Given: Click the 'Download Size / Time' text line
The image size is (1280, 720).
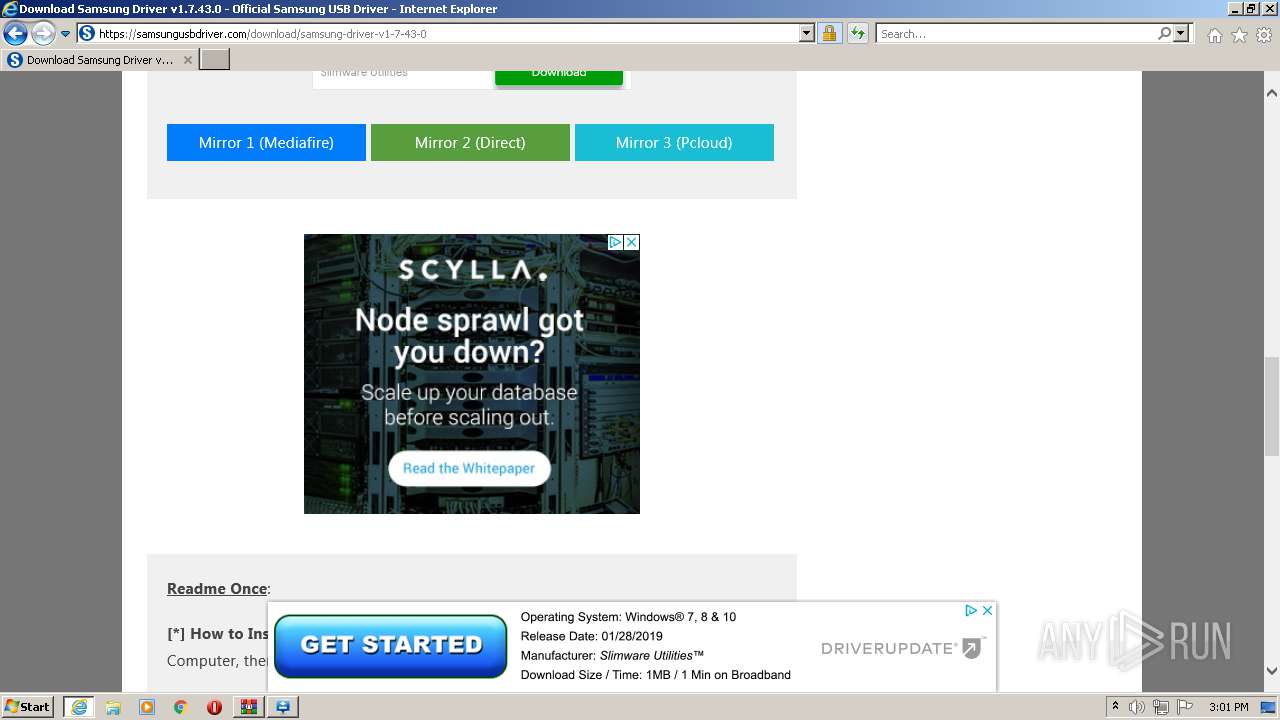Looking at the screenshot, I should click(x=655, y=675).
